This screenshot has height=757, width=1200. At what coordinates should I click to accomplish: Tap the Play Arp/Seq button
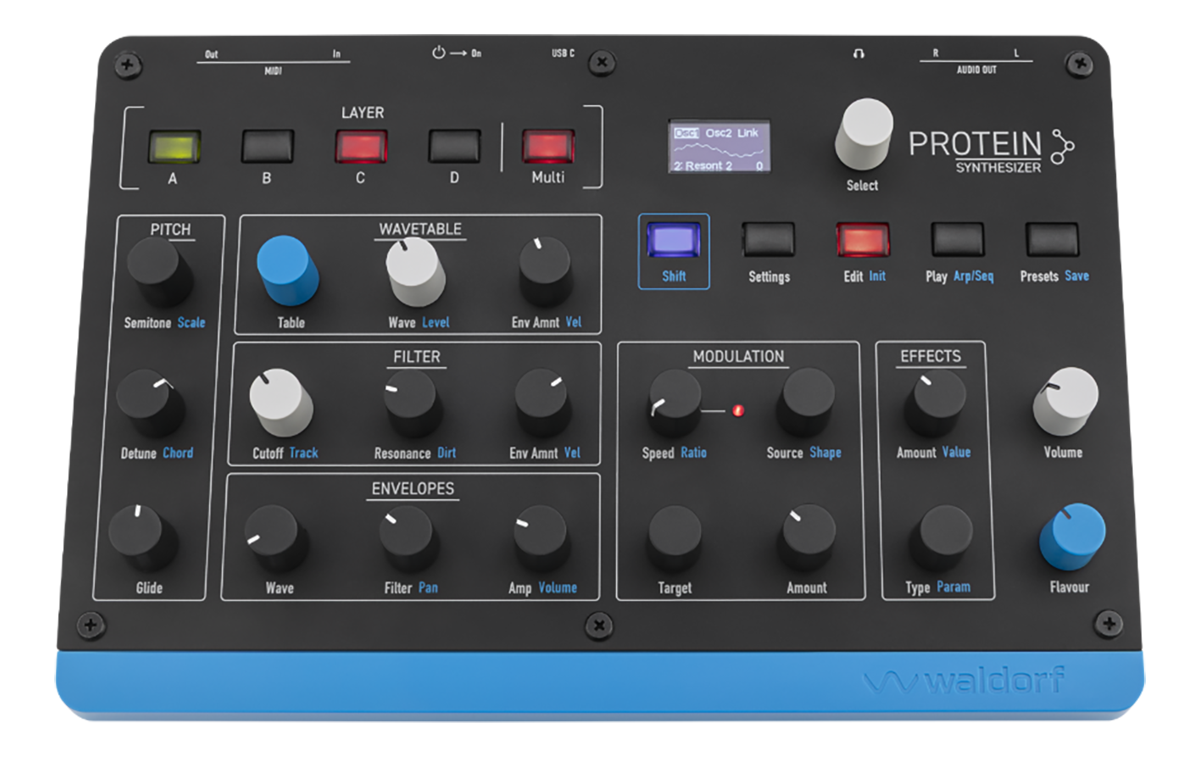click(958, 240)
